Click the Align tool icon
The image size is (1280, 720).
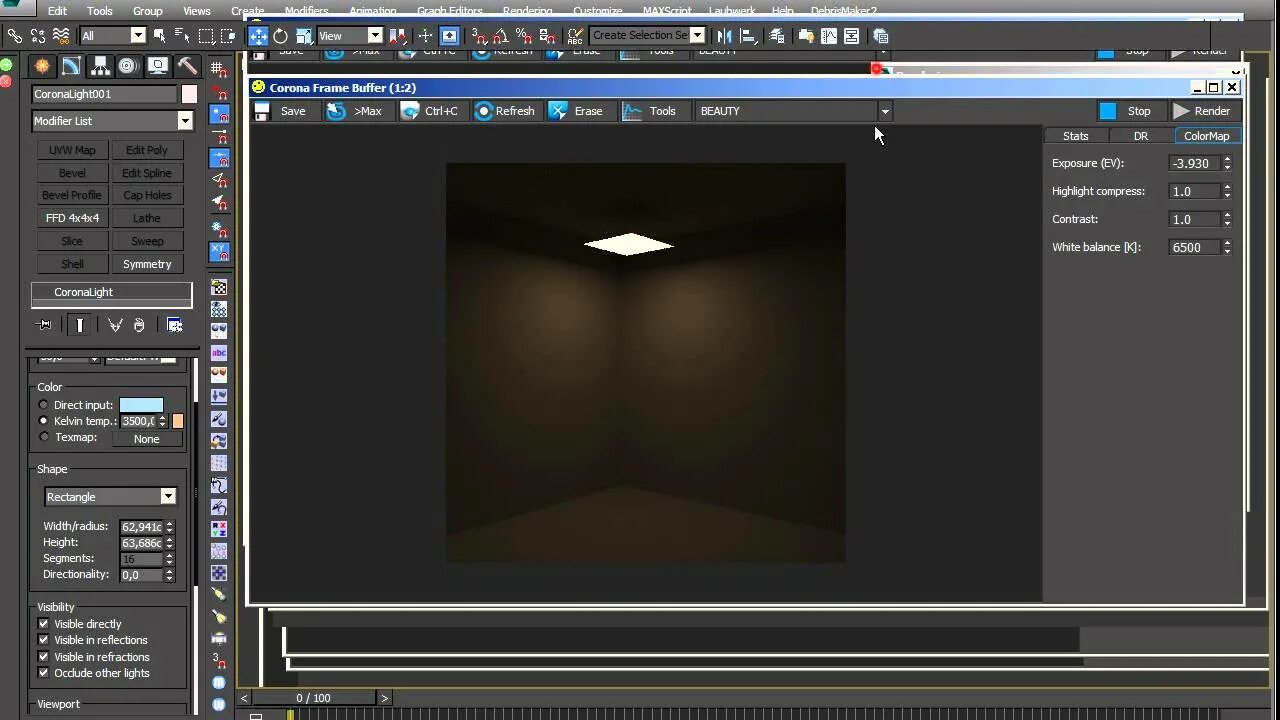[x=748, y=36]
